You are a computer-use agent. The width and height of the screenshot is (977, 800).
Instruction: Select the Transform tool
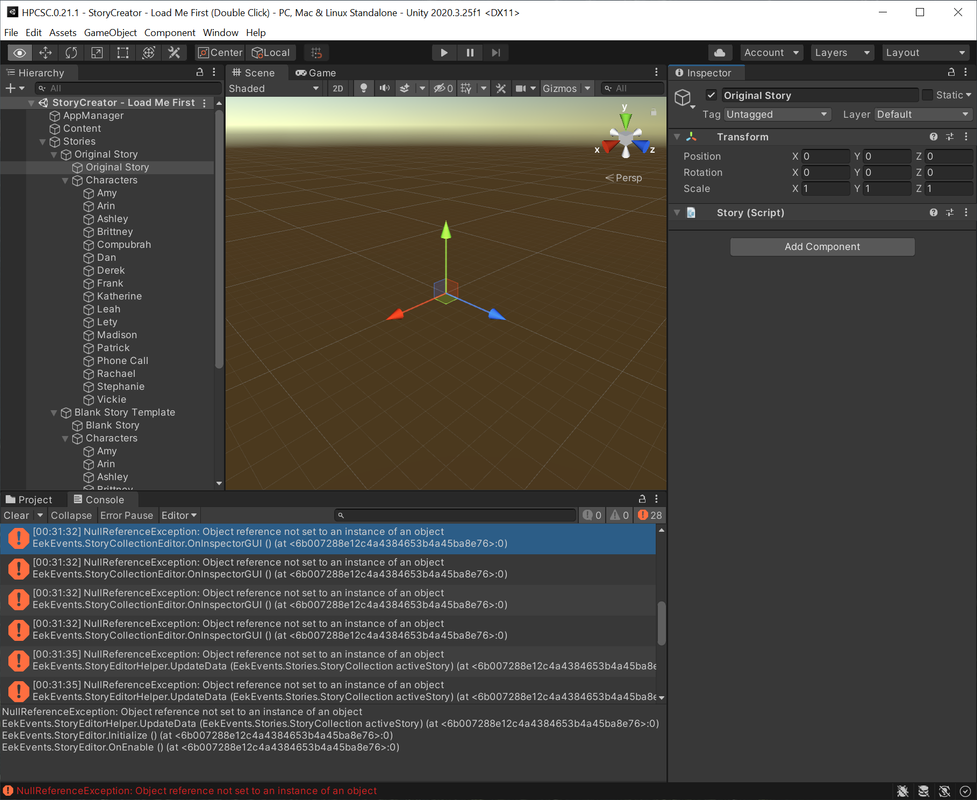click(x=148, y=53)
